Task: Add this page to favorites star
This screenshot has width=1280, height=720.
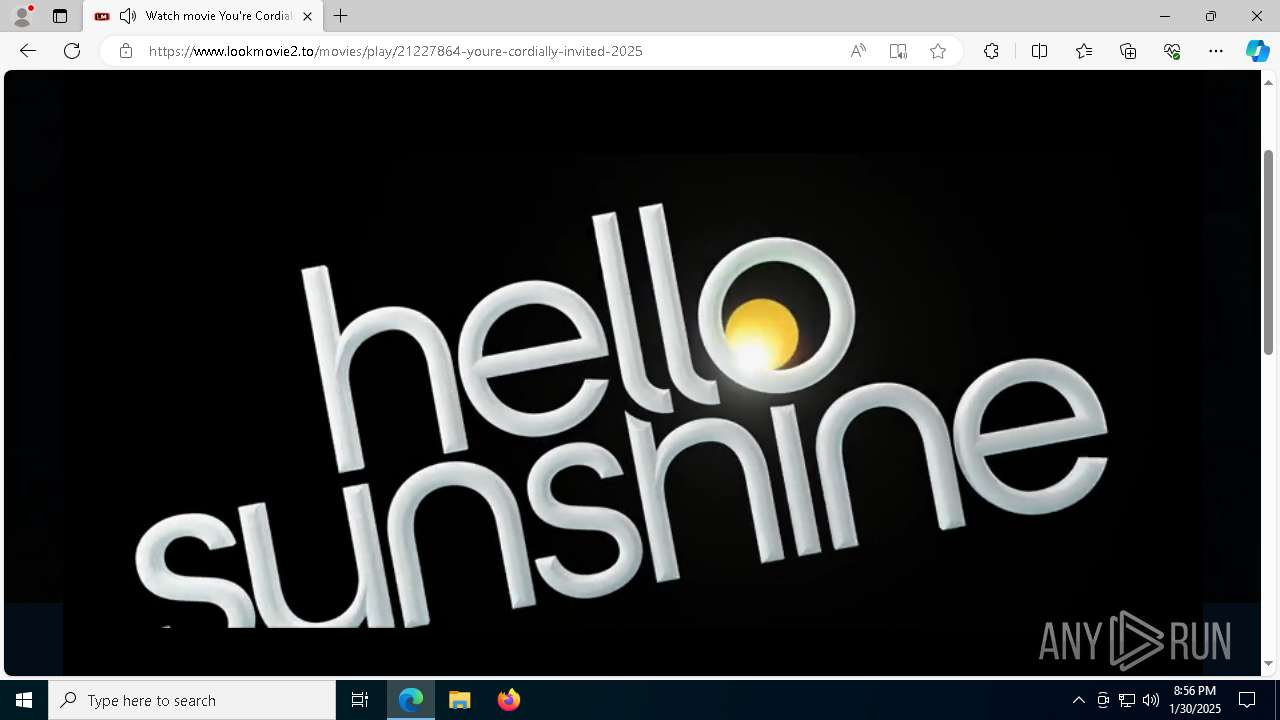Action: pyautogui.click(x=938, y=51)
